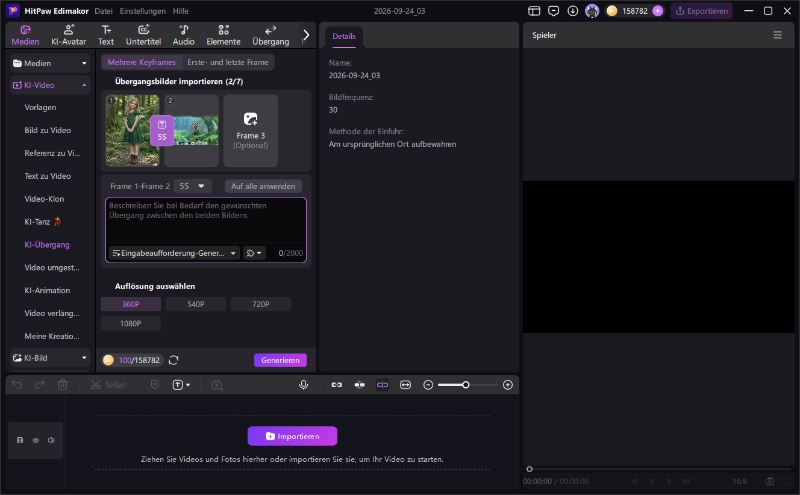Select KI-Animation in sidebar
Image resolution: width=800 pixels, height=495 pixels.
[47, 290]
